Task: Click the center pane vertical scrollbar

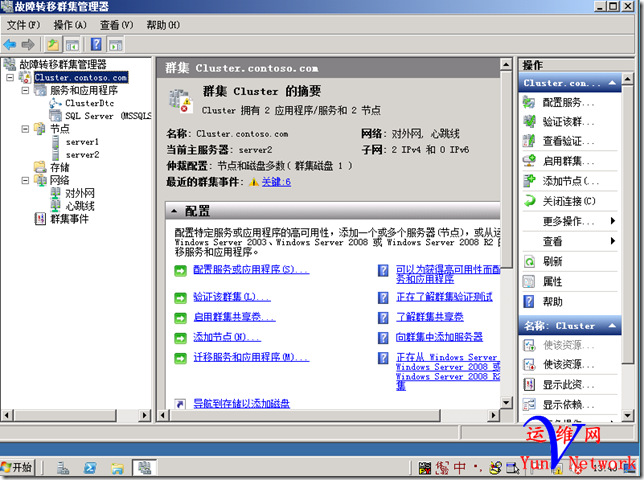Action: [506, 168]
